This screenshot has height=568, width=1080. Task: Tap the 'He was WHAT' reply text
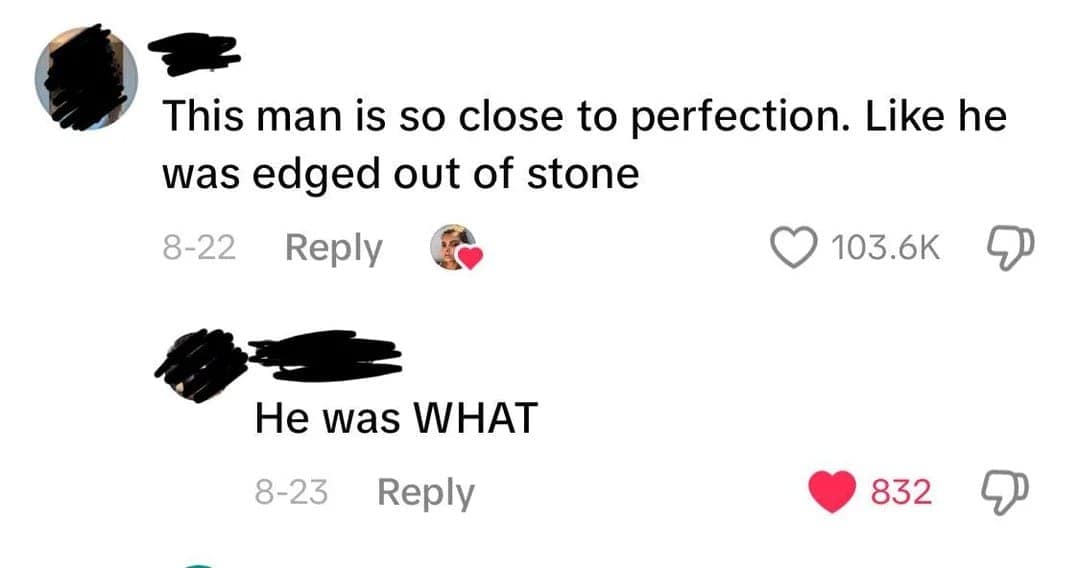[396, 418]
